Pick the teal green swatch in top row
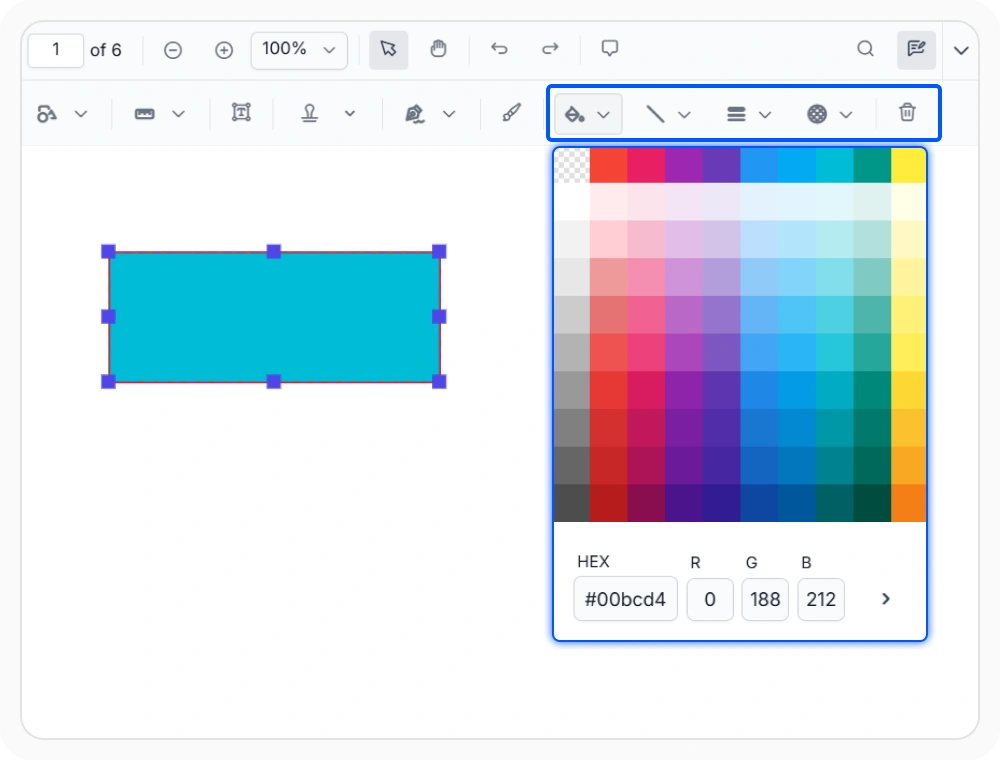The image size is (1000, 760). click(x=872, y=165)
